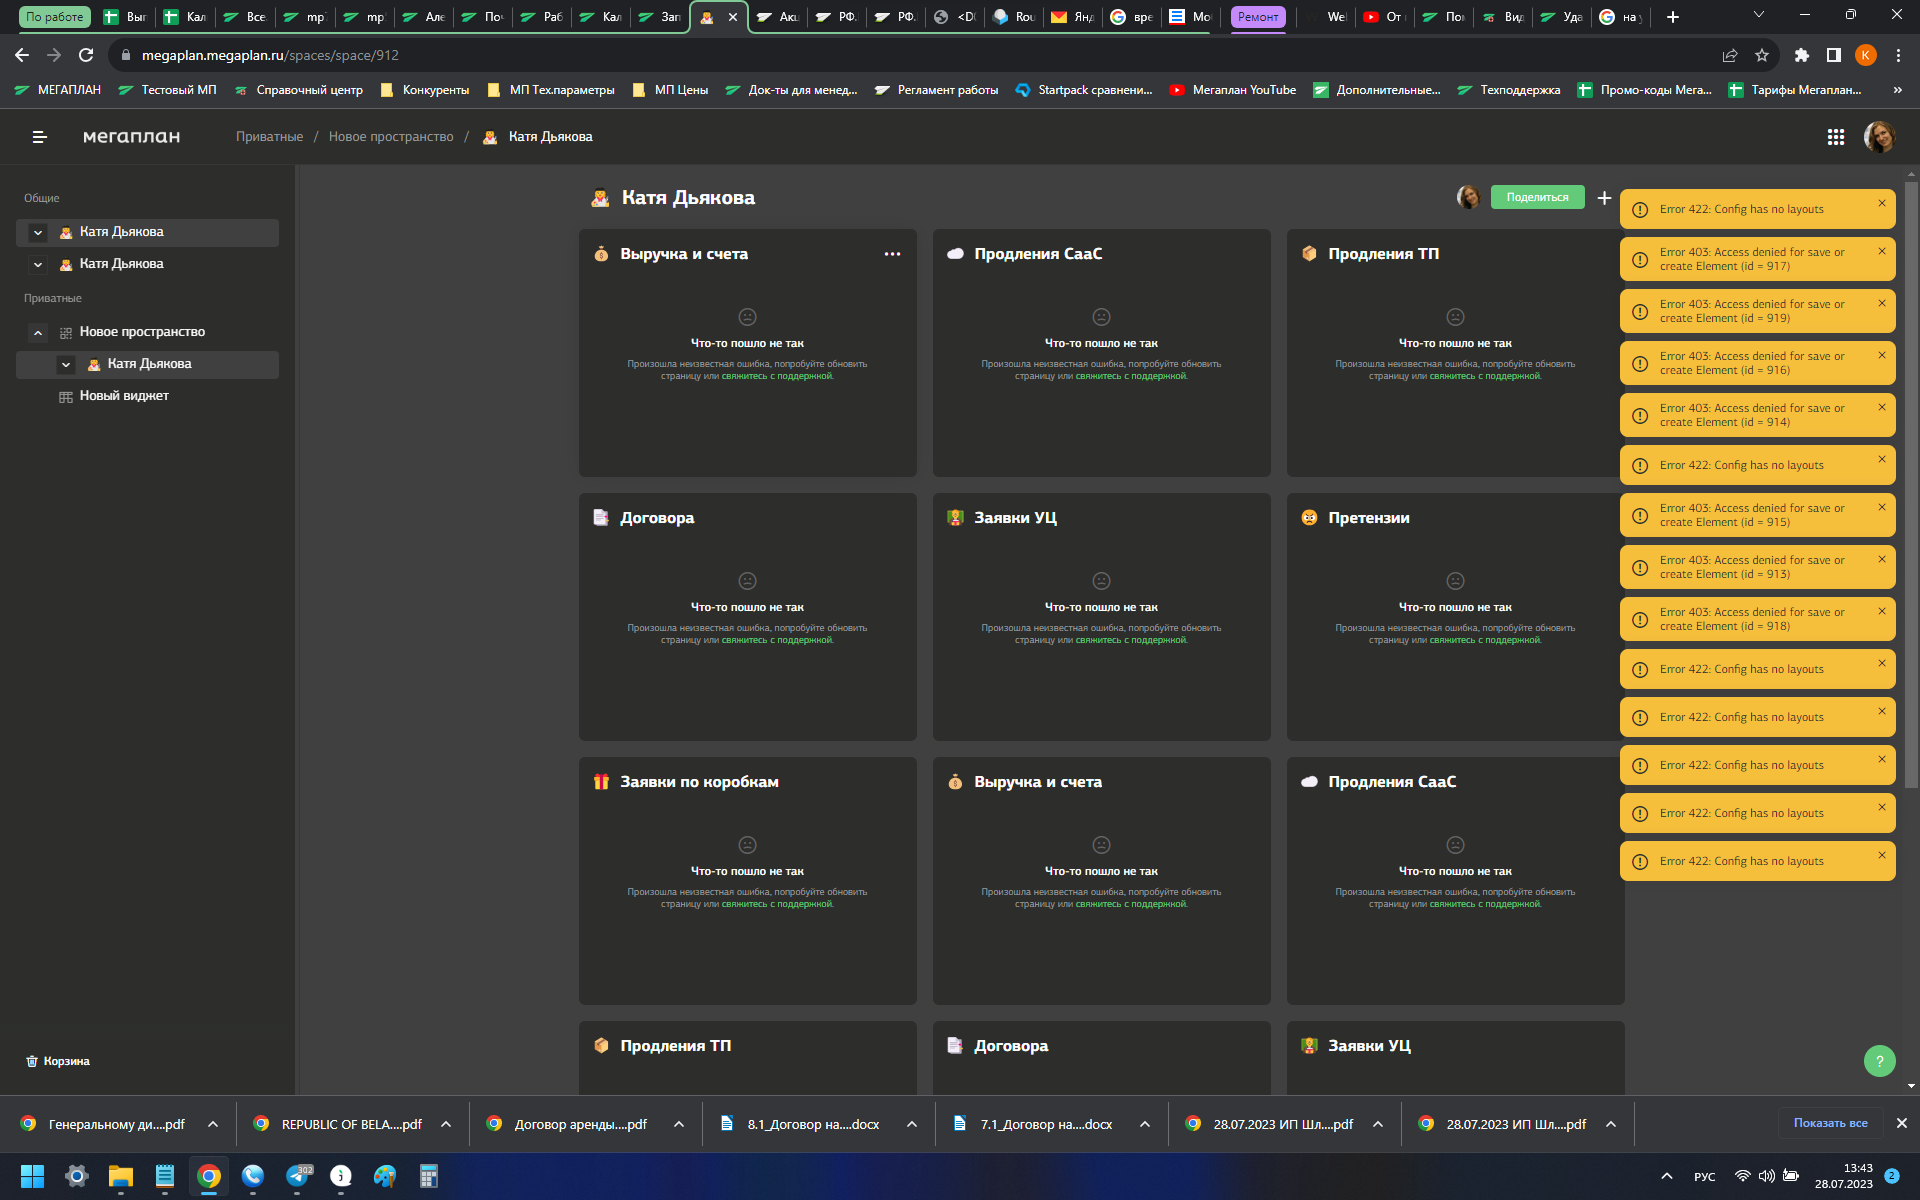The width and height of the screenshot is (1920, 1200).
Task: Open browser extensions puzzle icon
Action: (x=1802, y=55)
